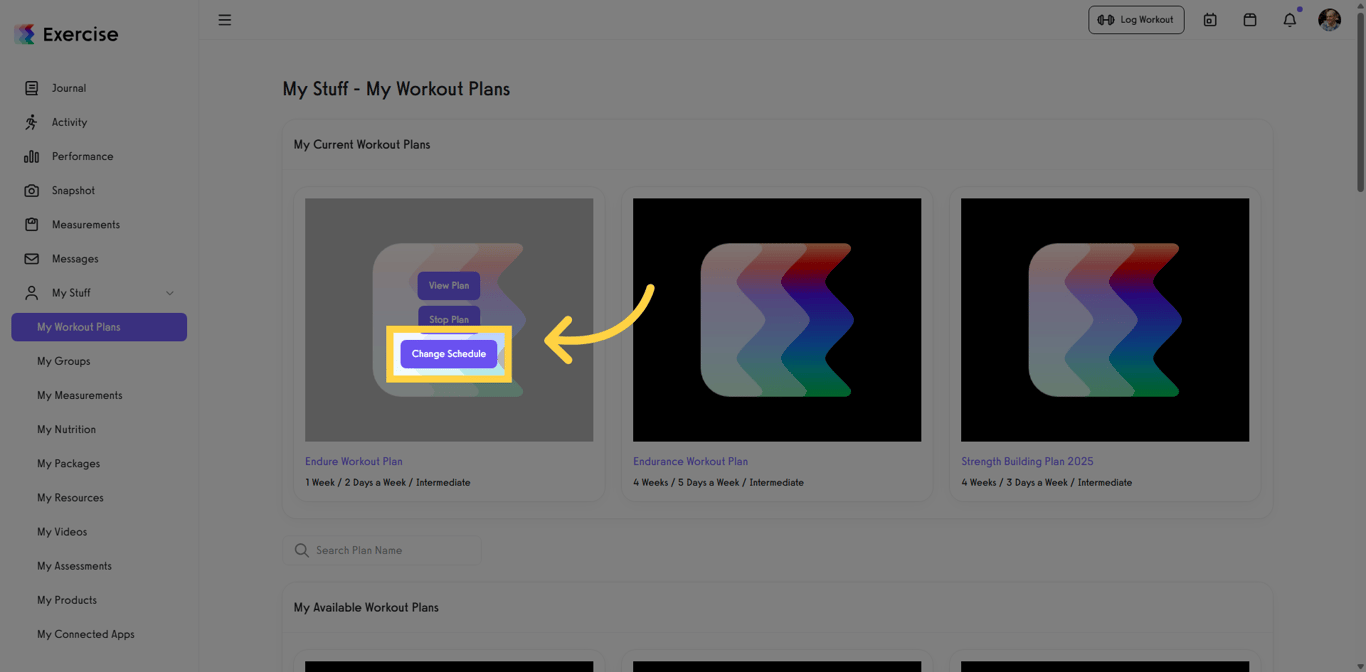Open the Endure Workout Plan link

point(354,461)
